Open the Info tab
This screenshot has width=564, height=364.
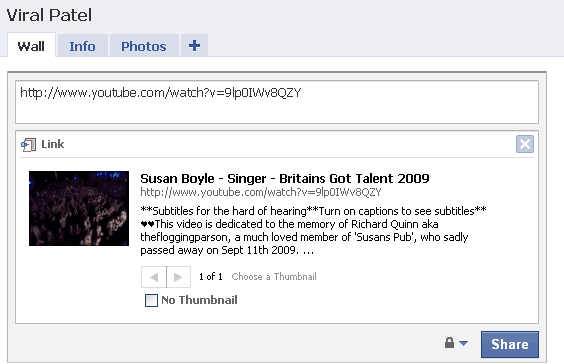82,46
